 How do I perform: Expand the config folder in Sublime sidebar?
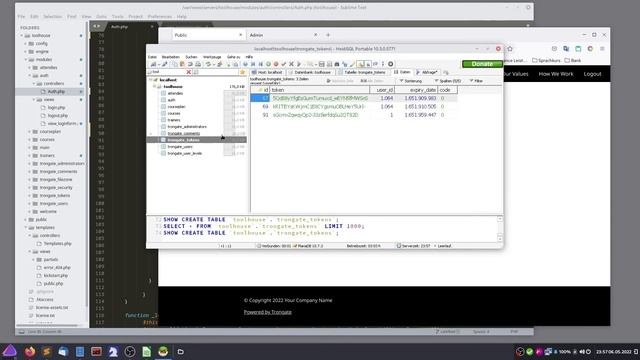point(26,44)
